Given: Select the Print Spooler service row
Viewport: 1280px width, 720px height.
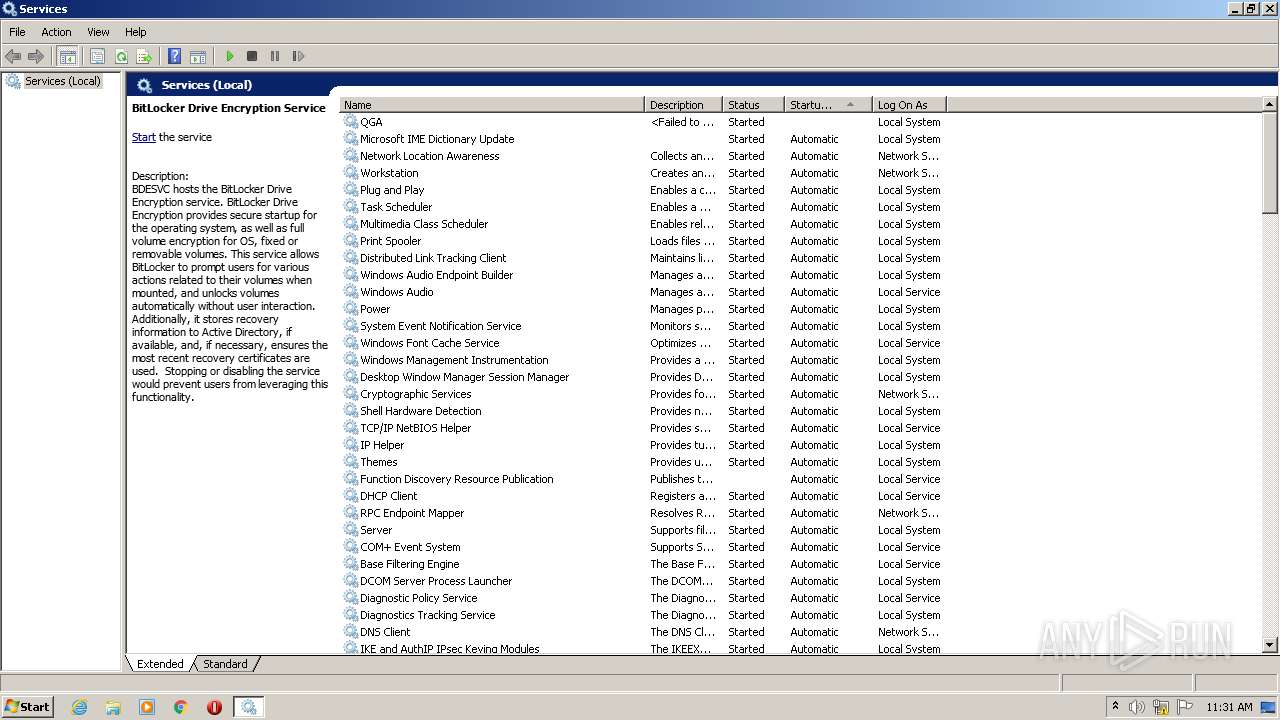Looking at the screenshot, I should coord(642,241).
